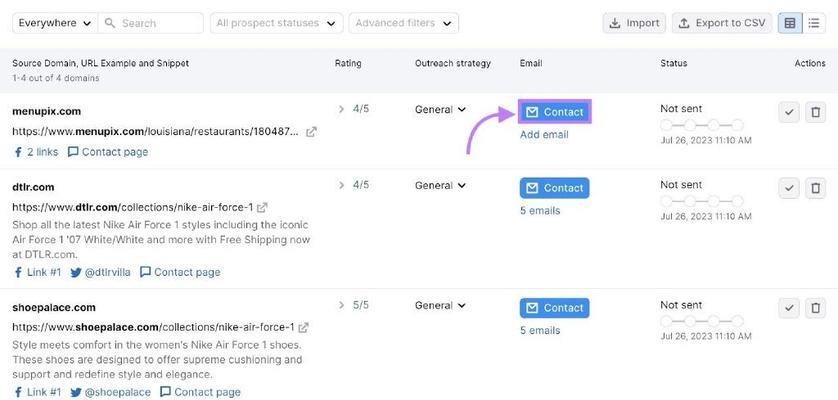Click dtlr.com status progress tracker
The height and width of the screenshot is (400, 838).
[702, 201]
